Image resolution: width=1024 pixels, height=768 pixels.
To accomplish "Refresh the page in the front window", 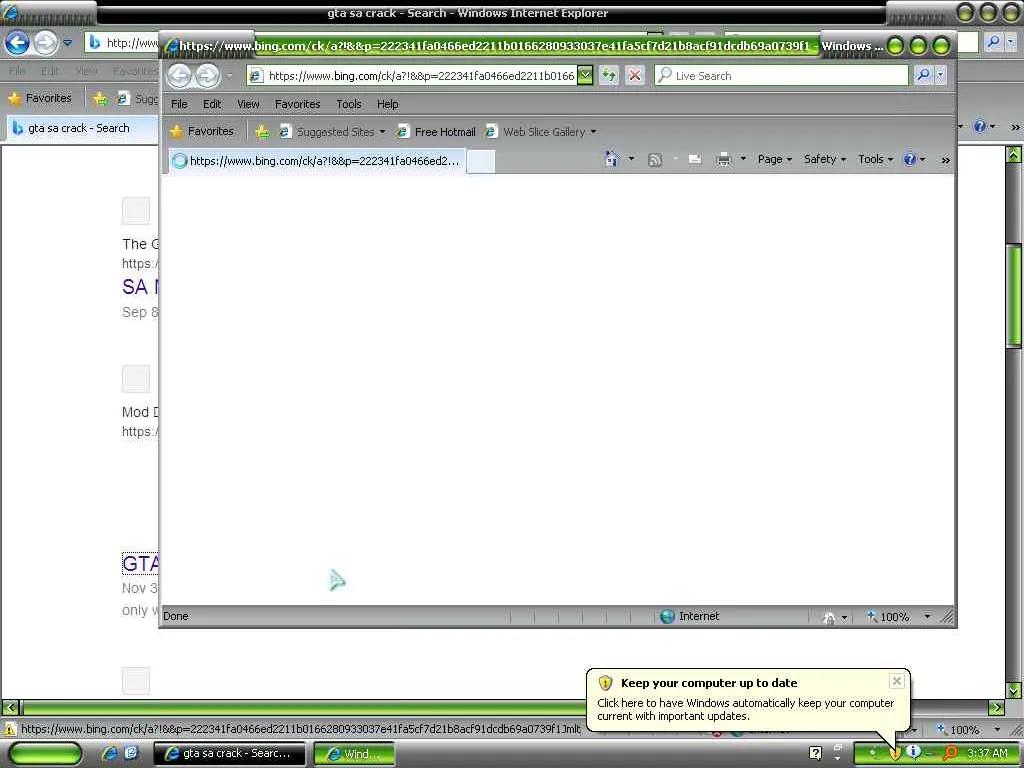I will click(609, 76).
